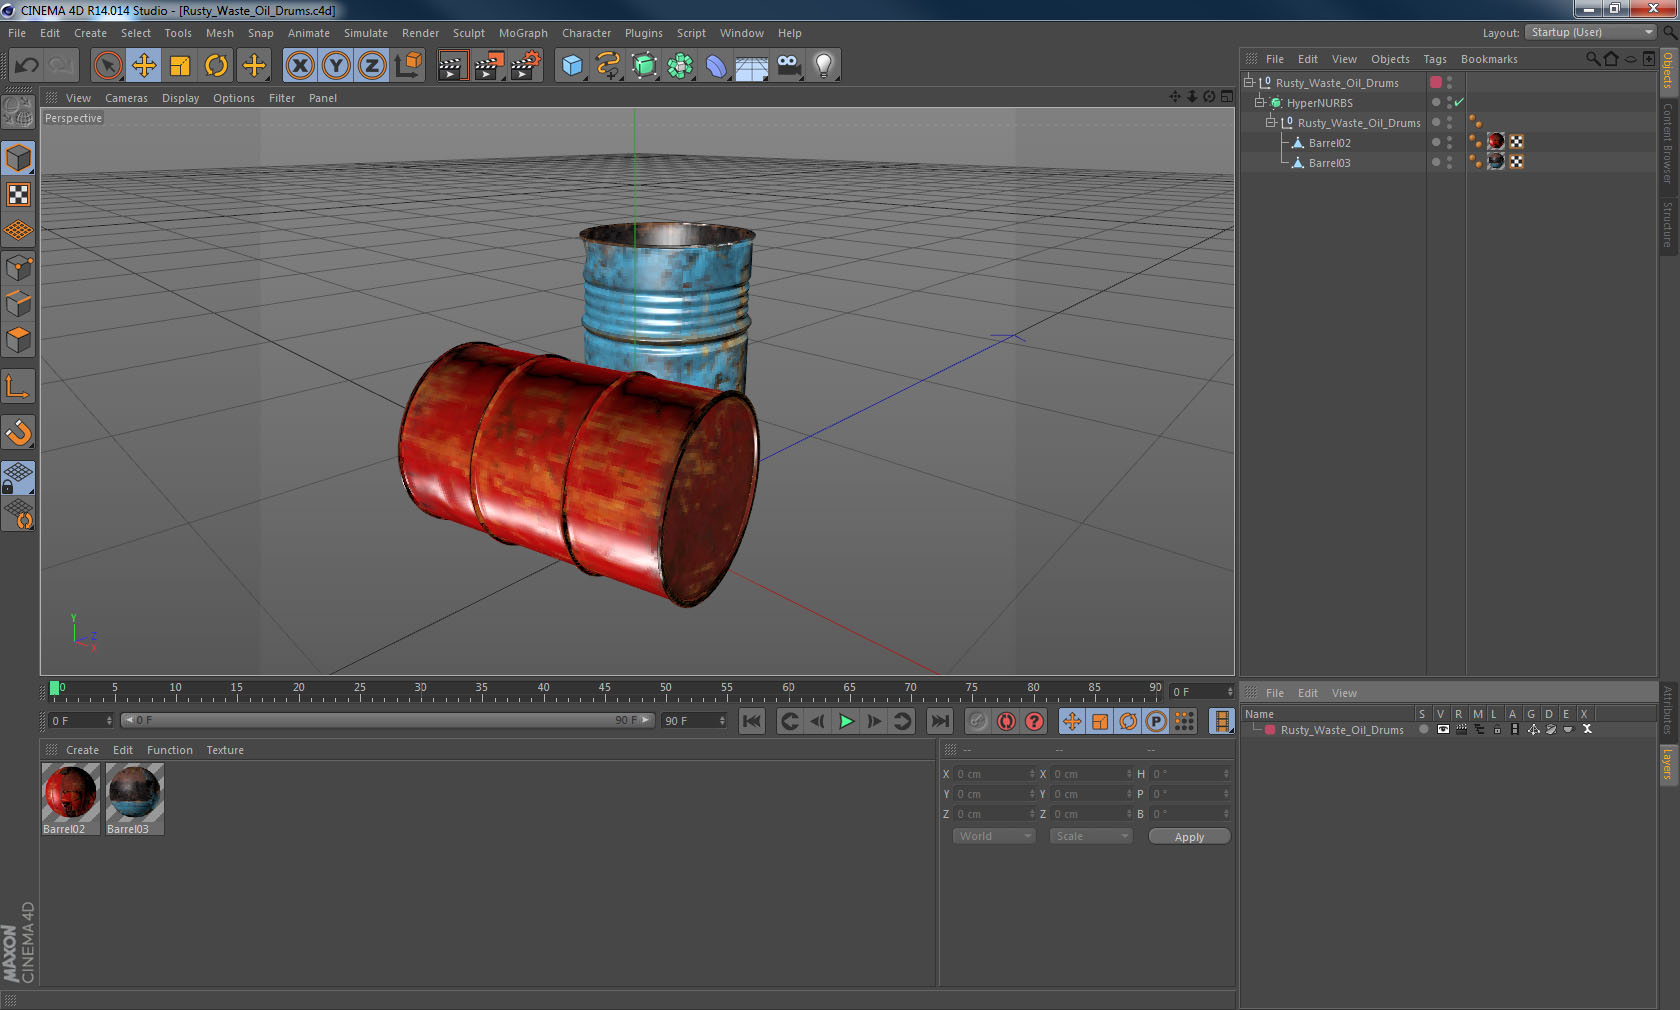The image size is (1680, 1010).
Task: Open Object manager Tags menu
Action: [x=1435, y=59]
